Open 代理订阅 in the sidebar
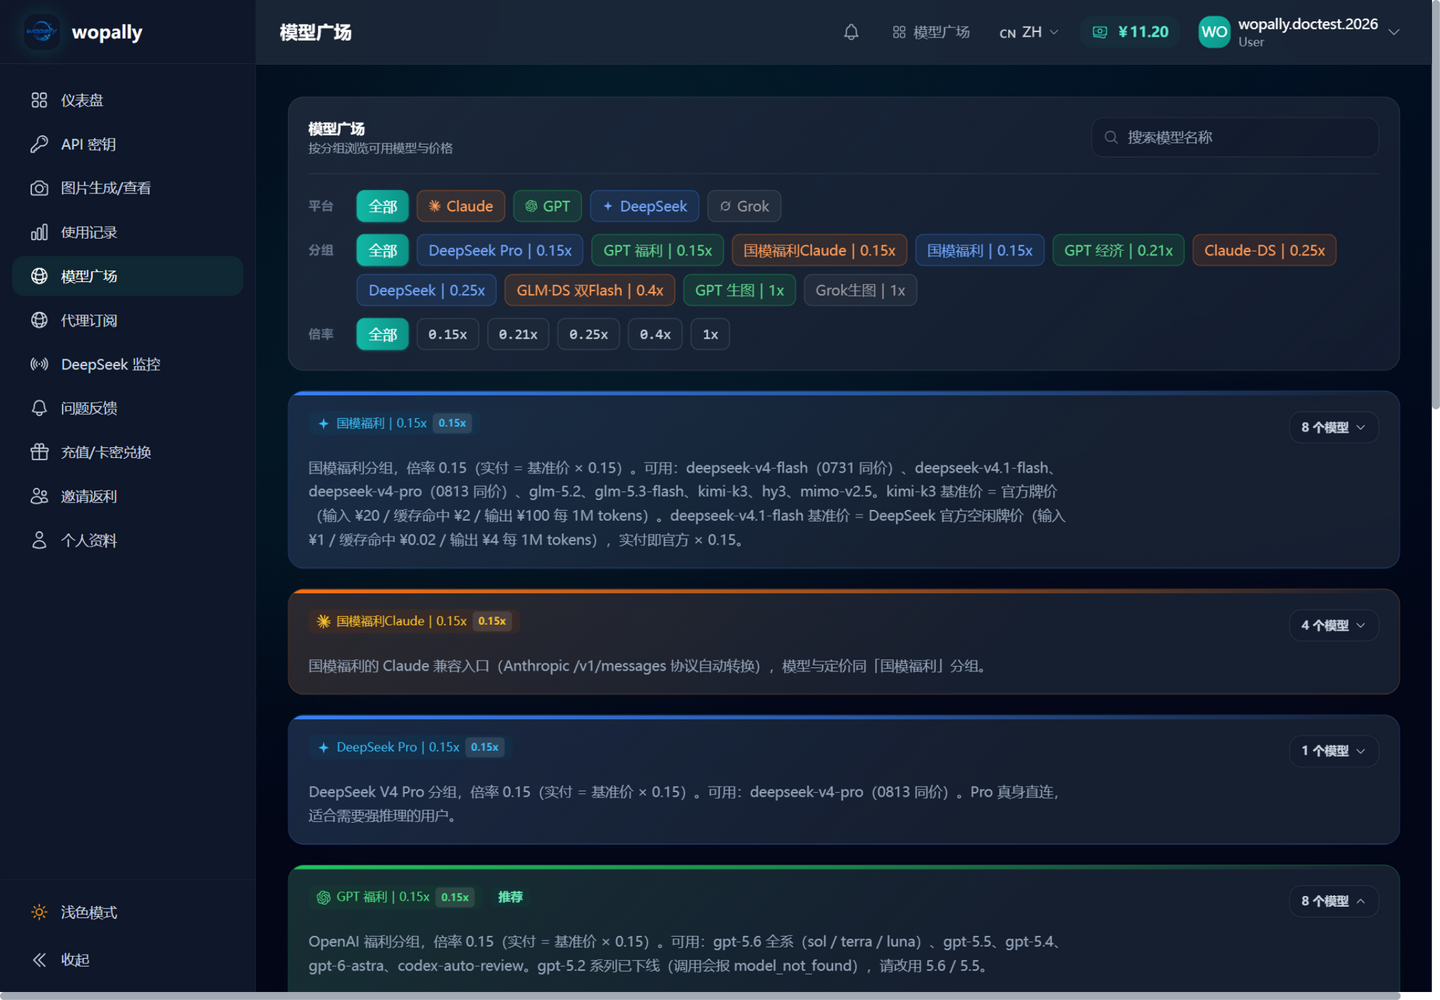The width and height of the screenshot is (1440, 1000). click(128, 320)
